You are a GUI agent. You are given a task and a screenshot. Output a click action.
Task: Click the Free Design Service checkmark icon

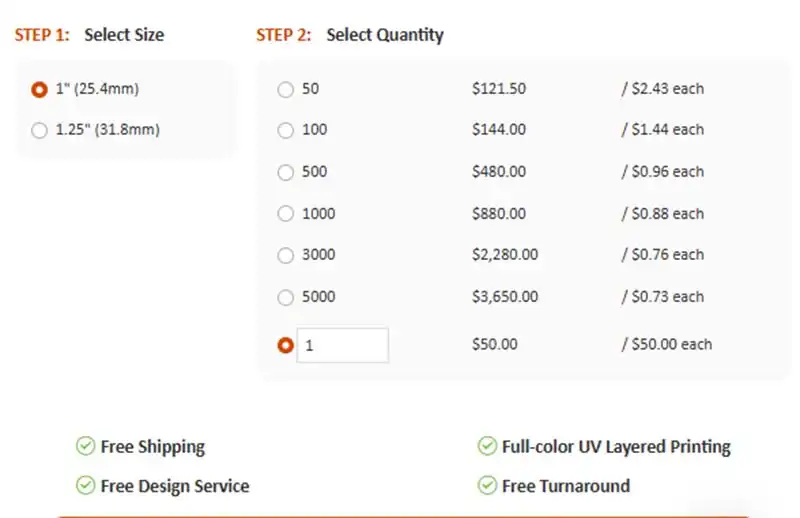[86, 486]
